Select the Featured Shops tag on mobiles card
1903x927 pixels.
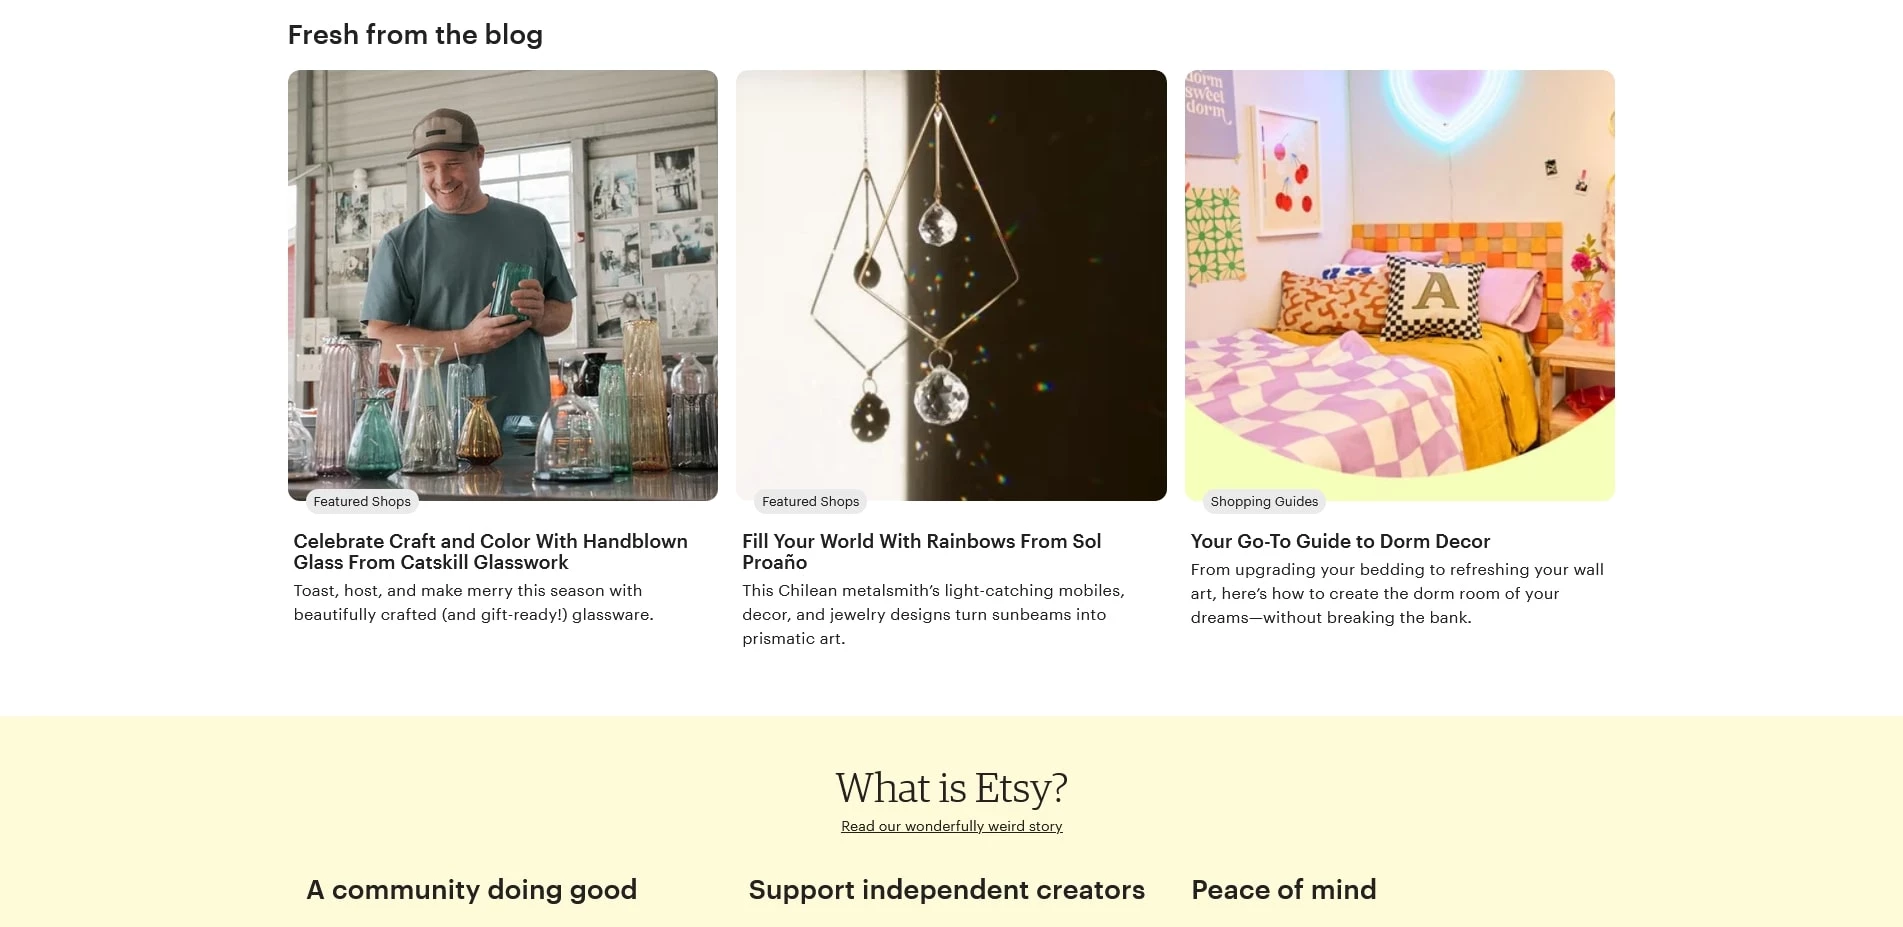coord(809,501)
